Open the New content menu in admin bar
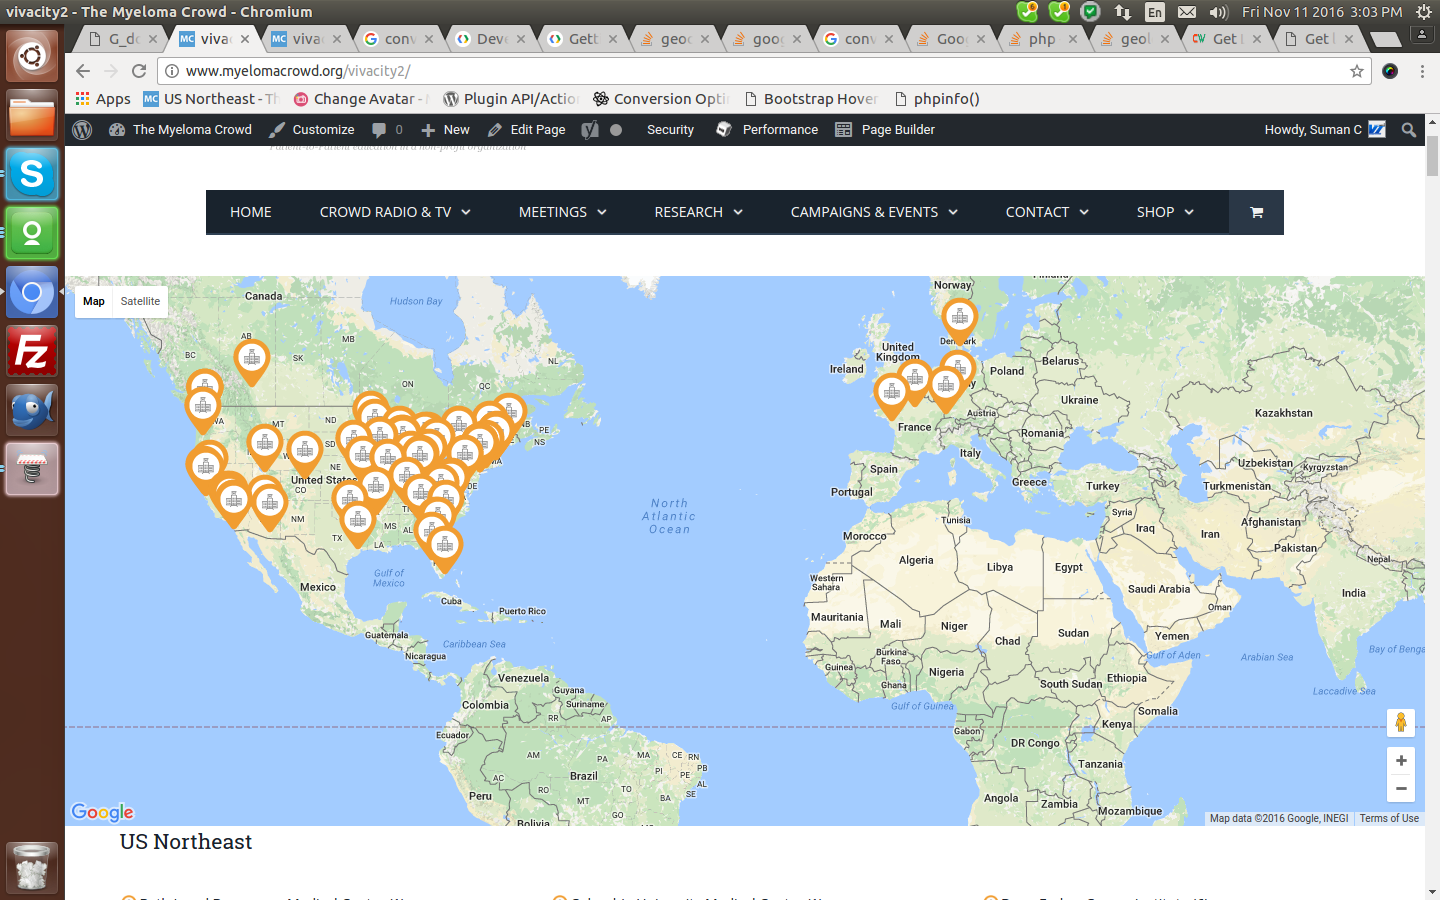The height and width of the screenshot is (900, 1440). point(445,130)
